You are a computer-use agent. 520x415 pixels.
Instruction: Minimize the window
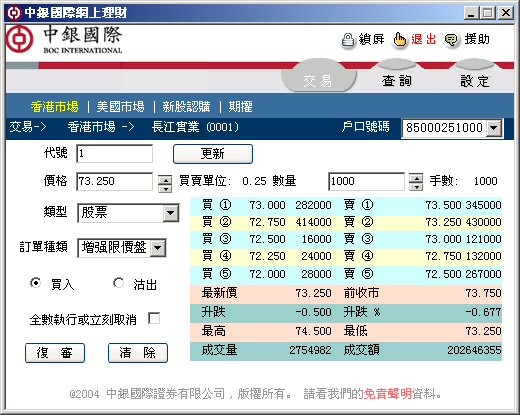point(472,13)
